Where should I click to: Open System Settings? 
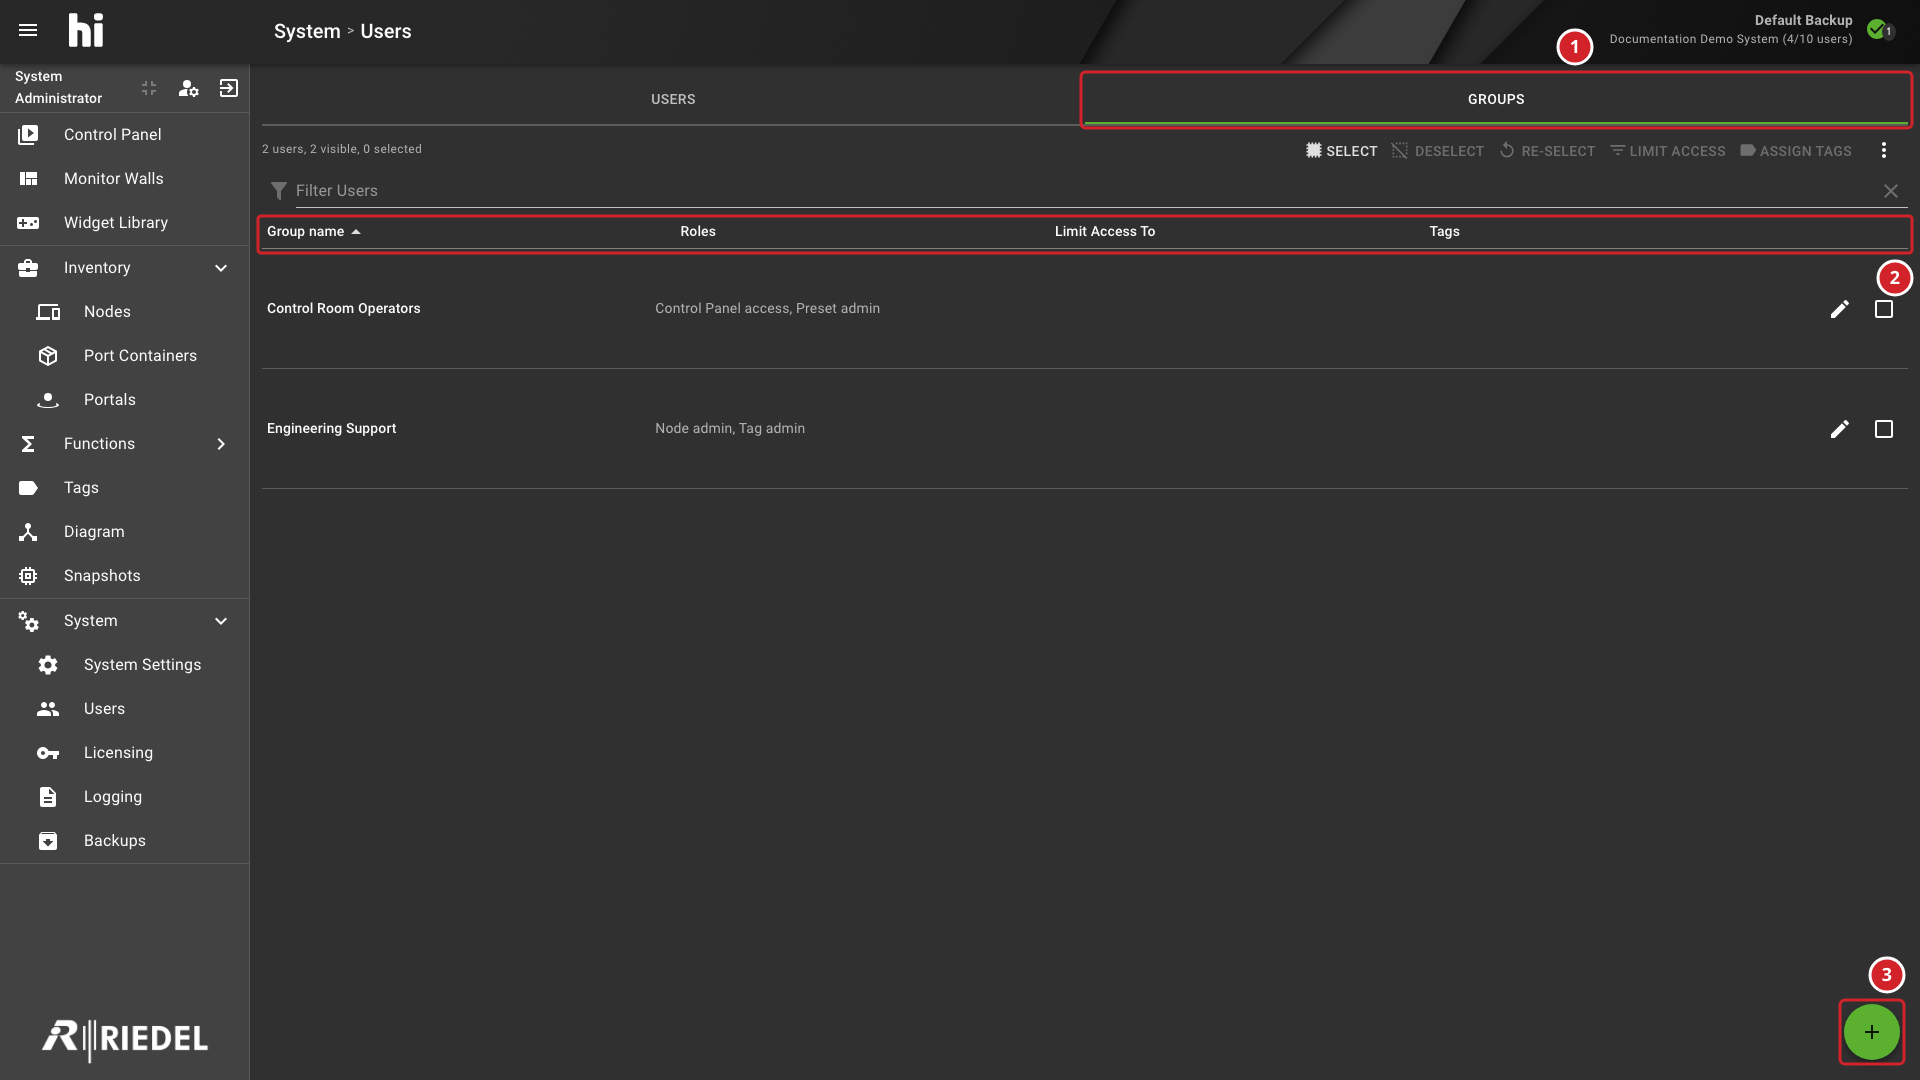tap(124, 665)
